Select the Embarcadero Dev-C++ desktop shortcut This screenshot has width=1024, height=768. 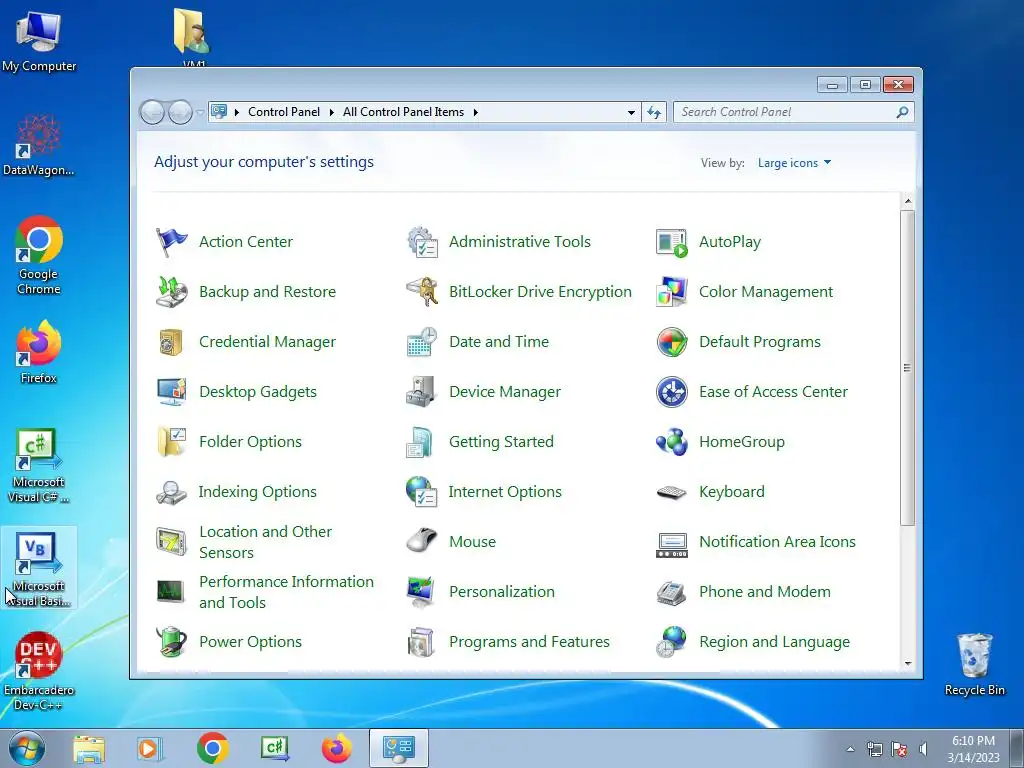(x=39, y=671)
